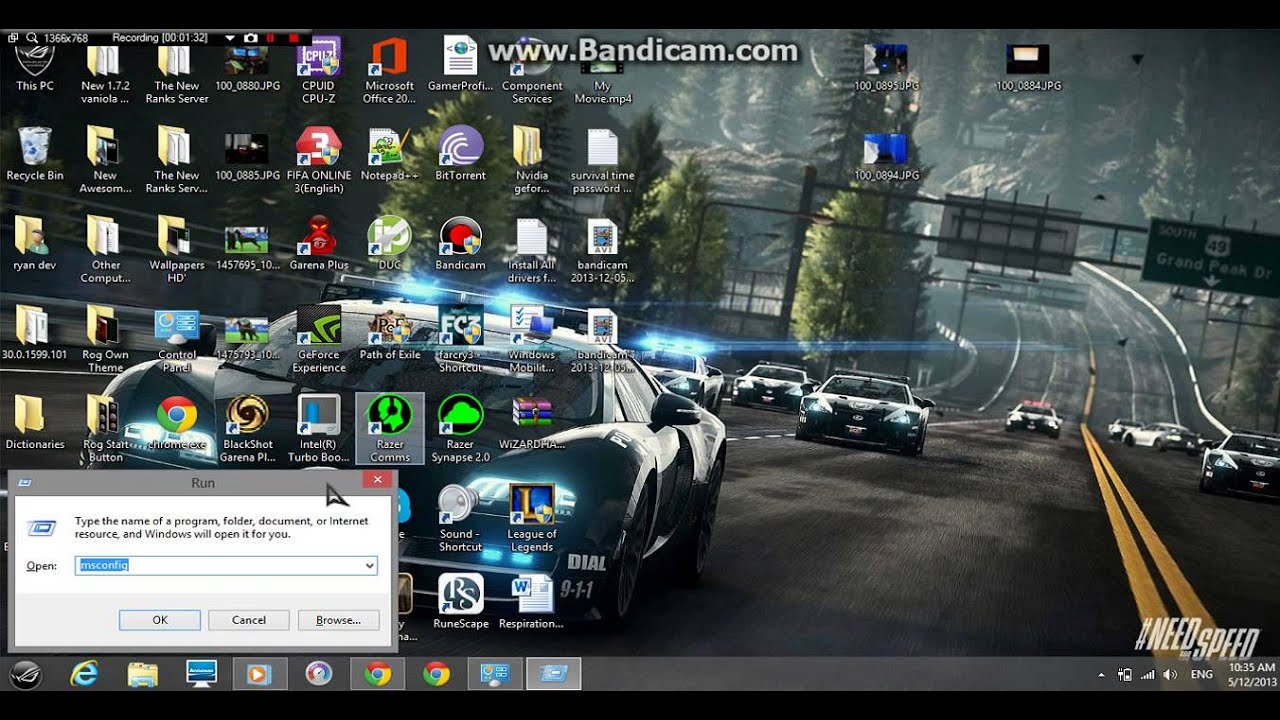The image size is (1280, 720).
Task: Select the Intel(R) Turbo Boost icon
Action: tap(319, 430)
